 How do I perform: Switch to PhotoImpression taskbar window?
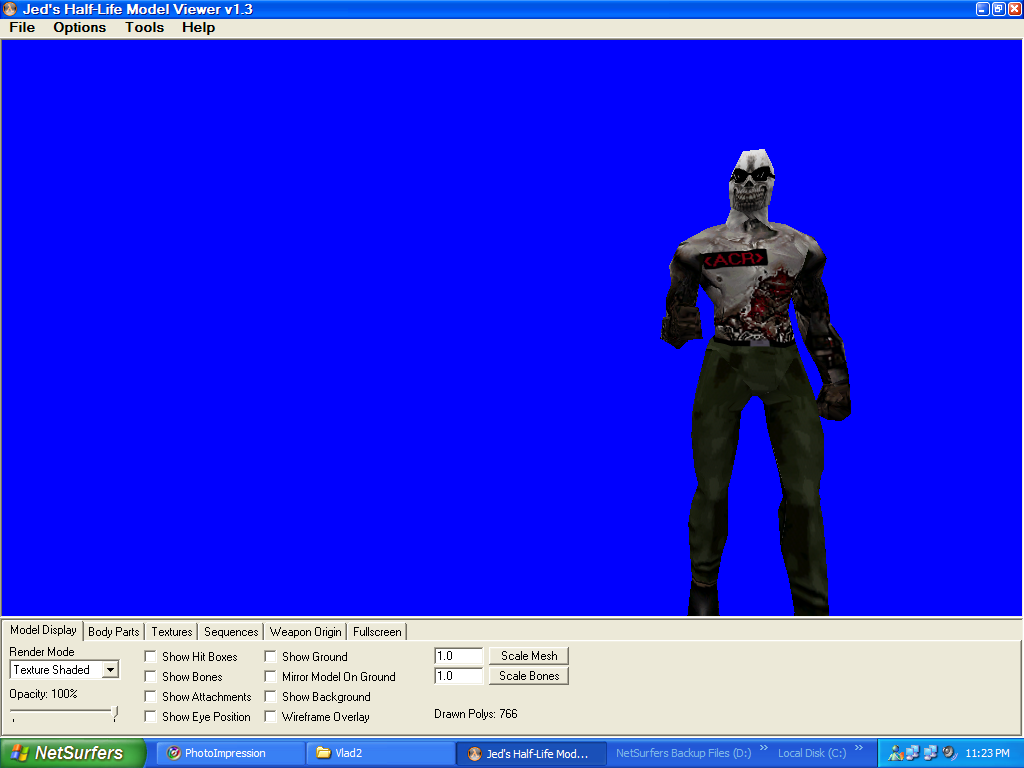(231, 753)
